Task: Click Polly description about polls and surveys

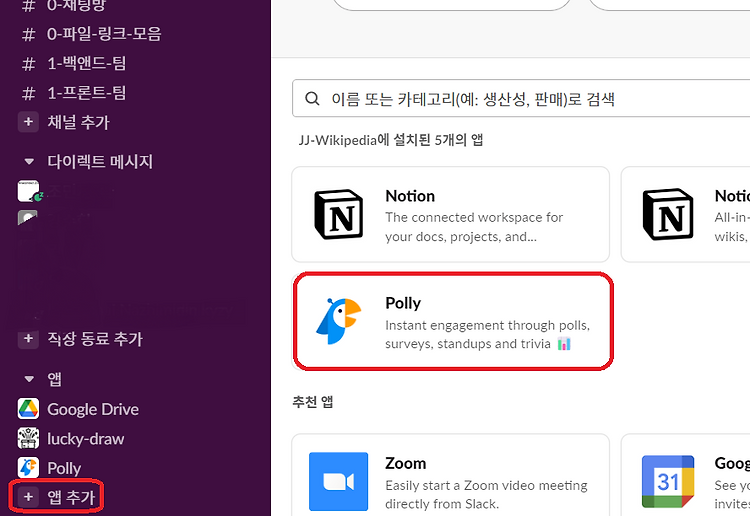Action: point(487,334)
